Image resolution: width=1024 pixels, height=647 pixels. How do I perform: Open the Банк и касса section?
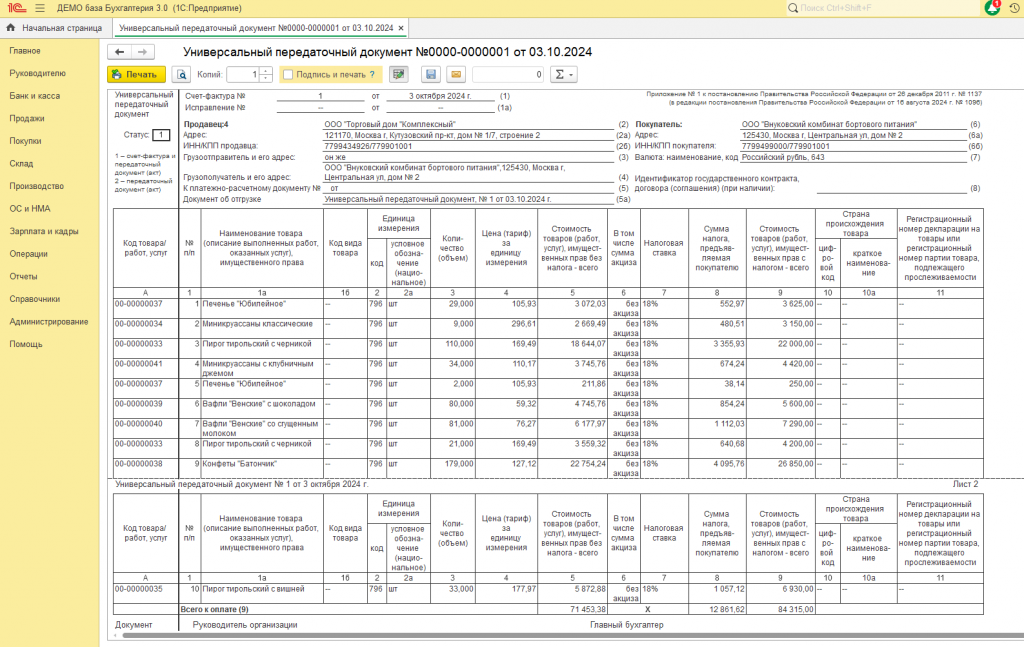point(35,96)
